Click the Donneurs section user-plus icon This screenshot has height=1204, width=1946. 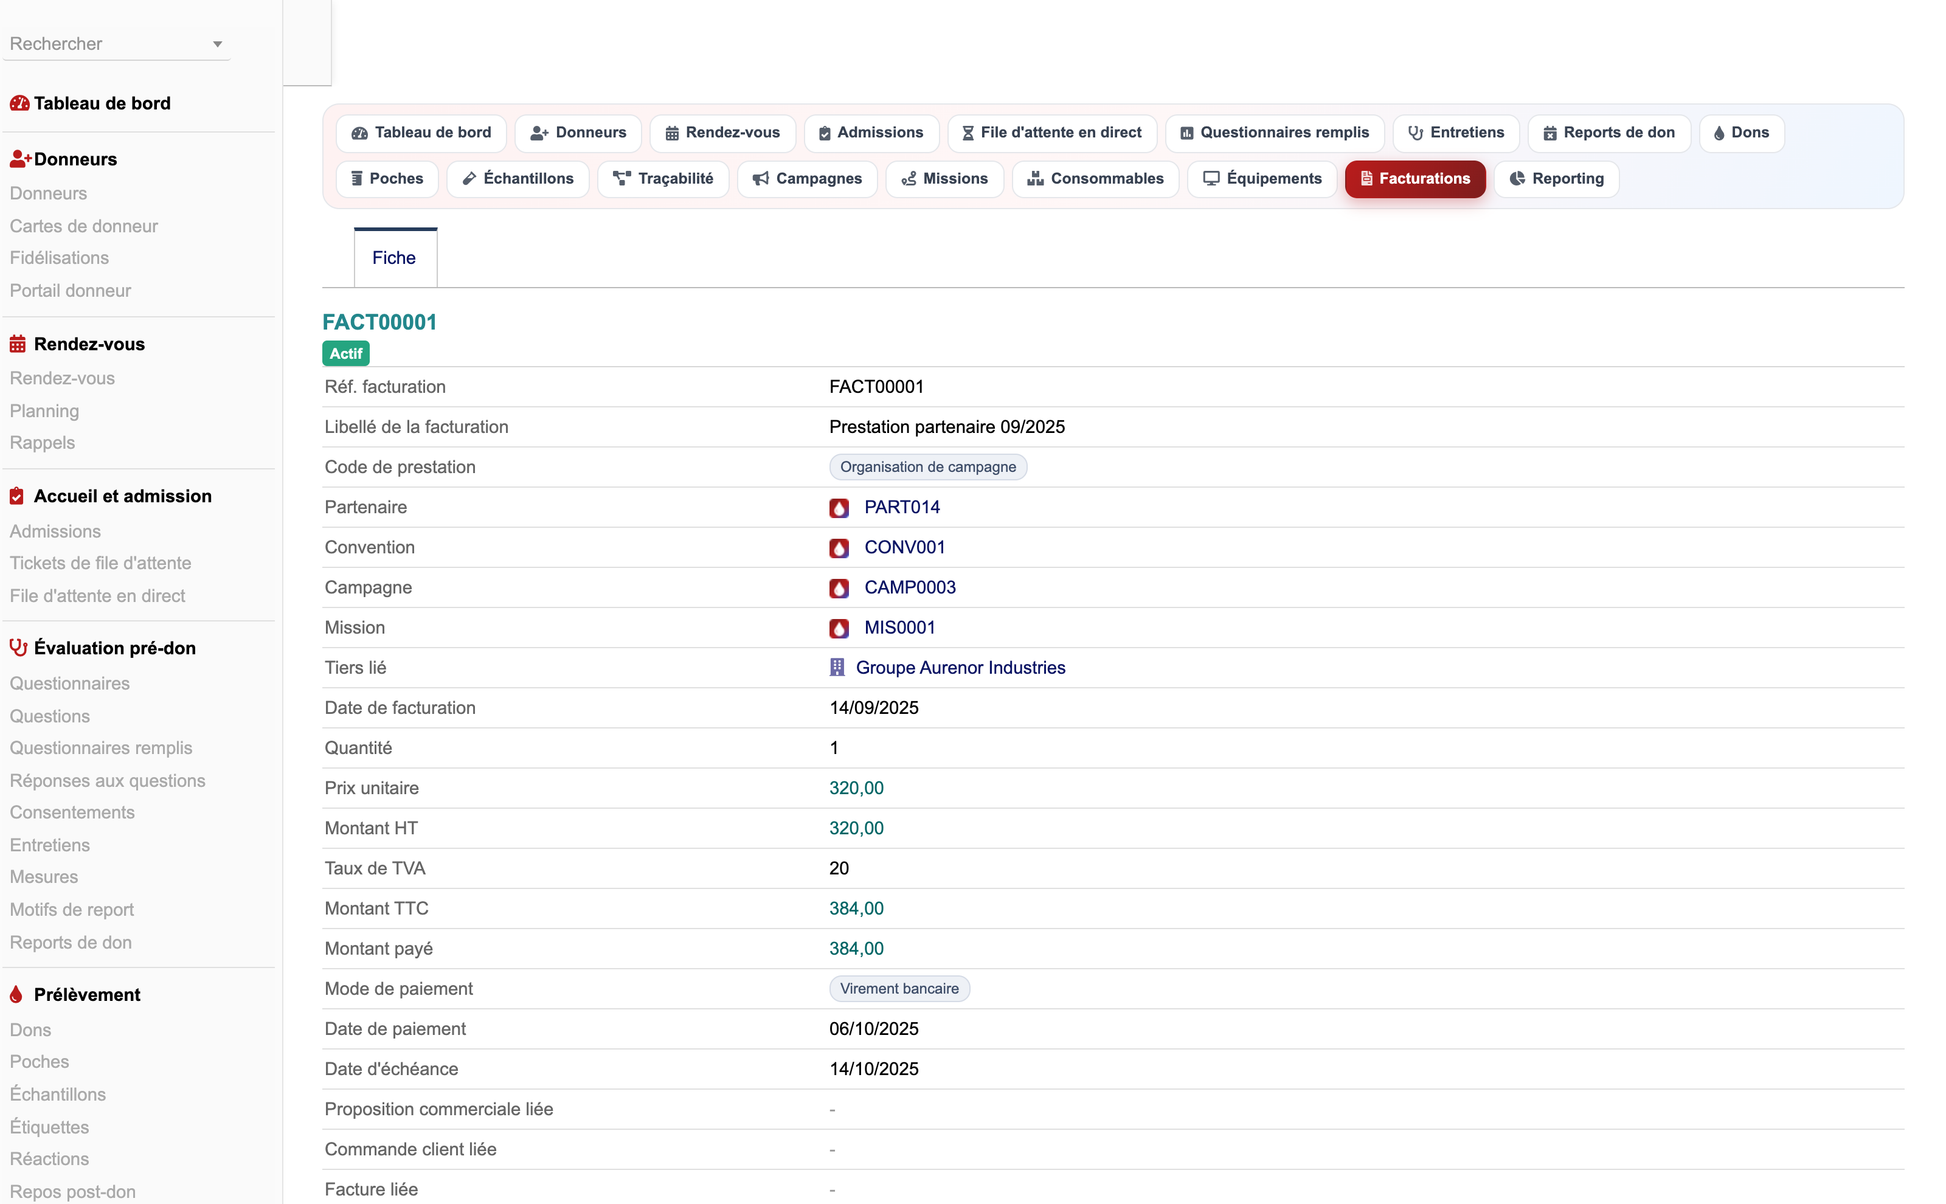coord(20,159)
